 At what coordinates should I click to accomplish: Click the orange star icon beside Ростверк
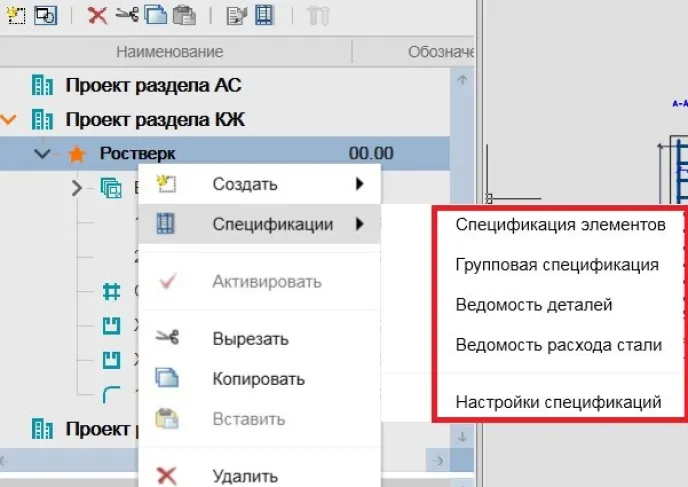(x=77, y=154)
